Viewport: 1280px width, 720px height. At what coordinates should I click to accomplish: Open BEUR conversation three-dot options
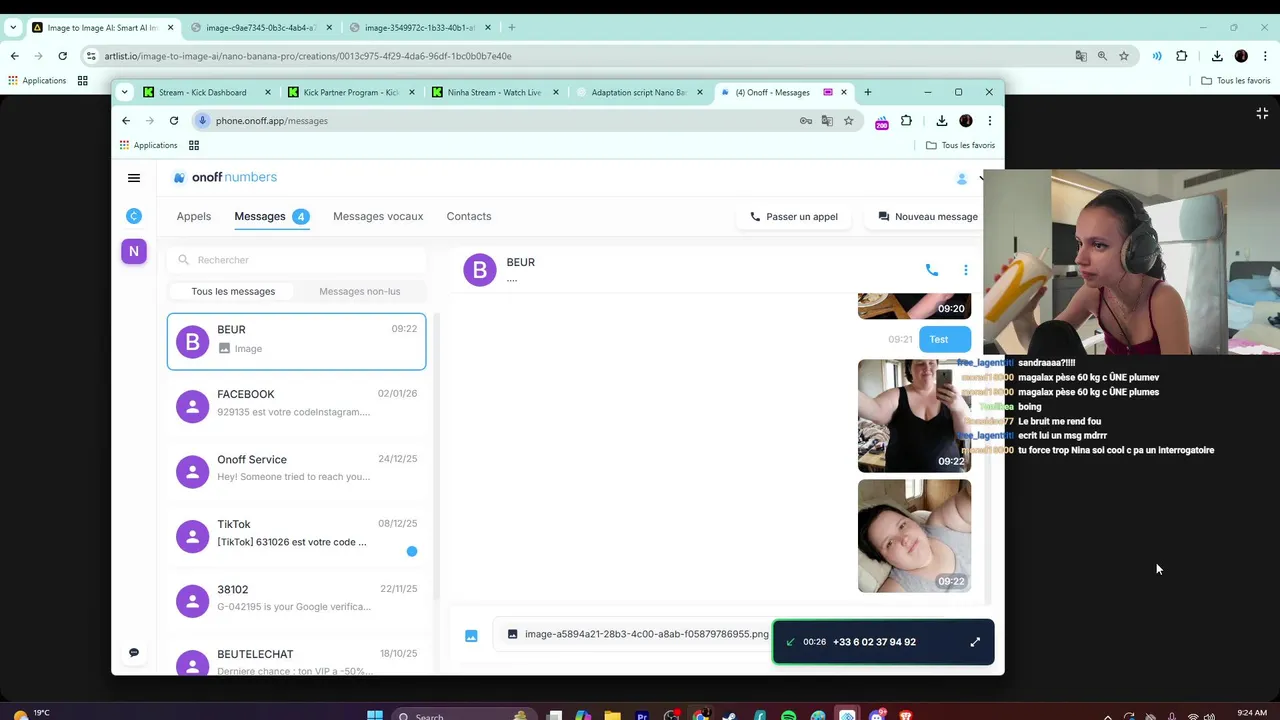coord(965,270)
